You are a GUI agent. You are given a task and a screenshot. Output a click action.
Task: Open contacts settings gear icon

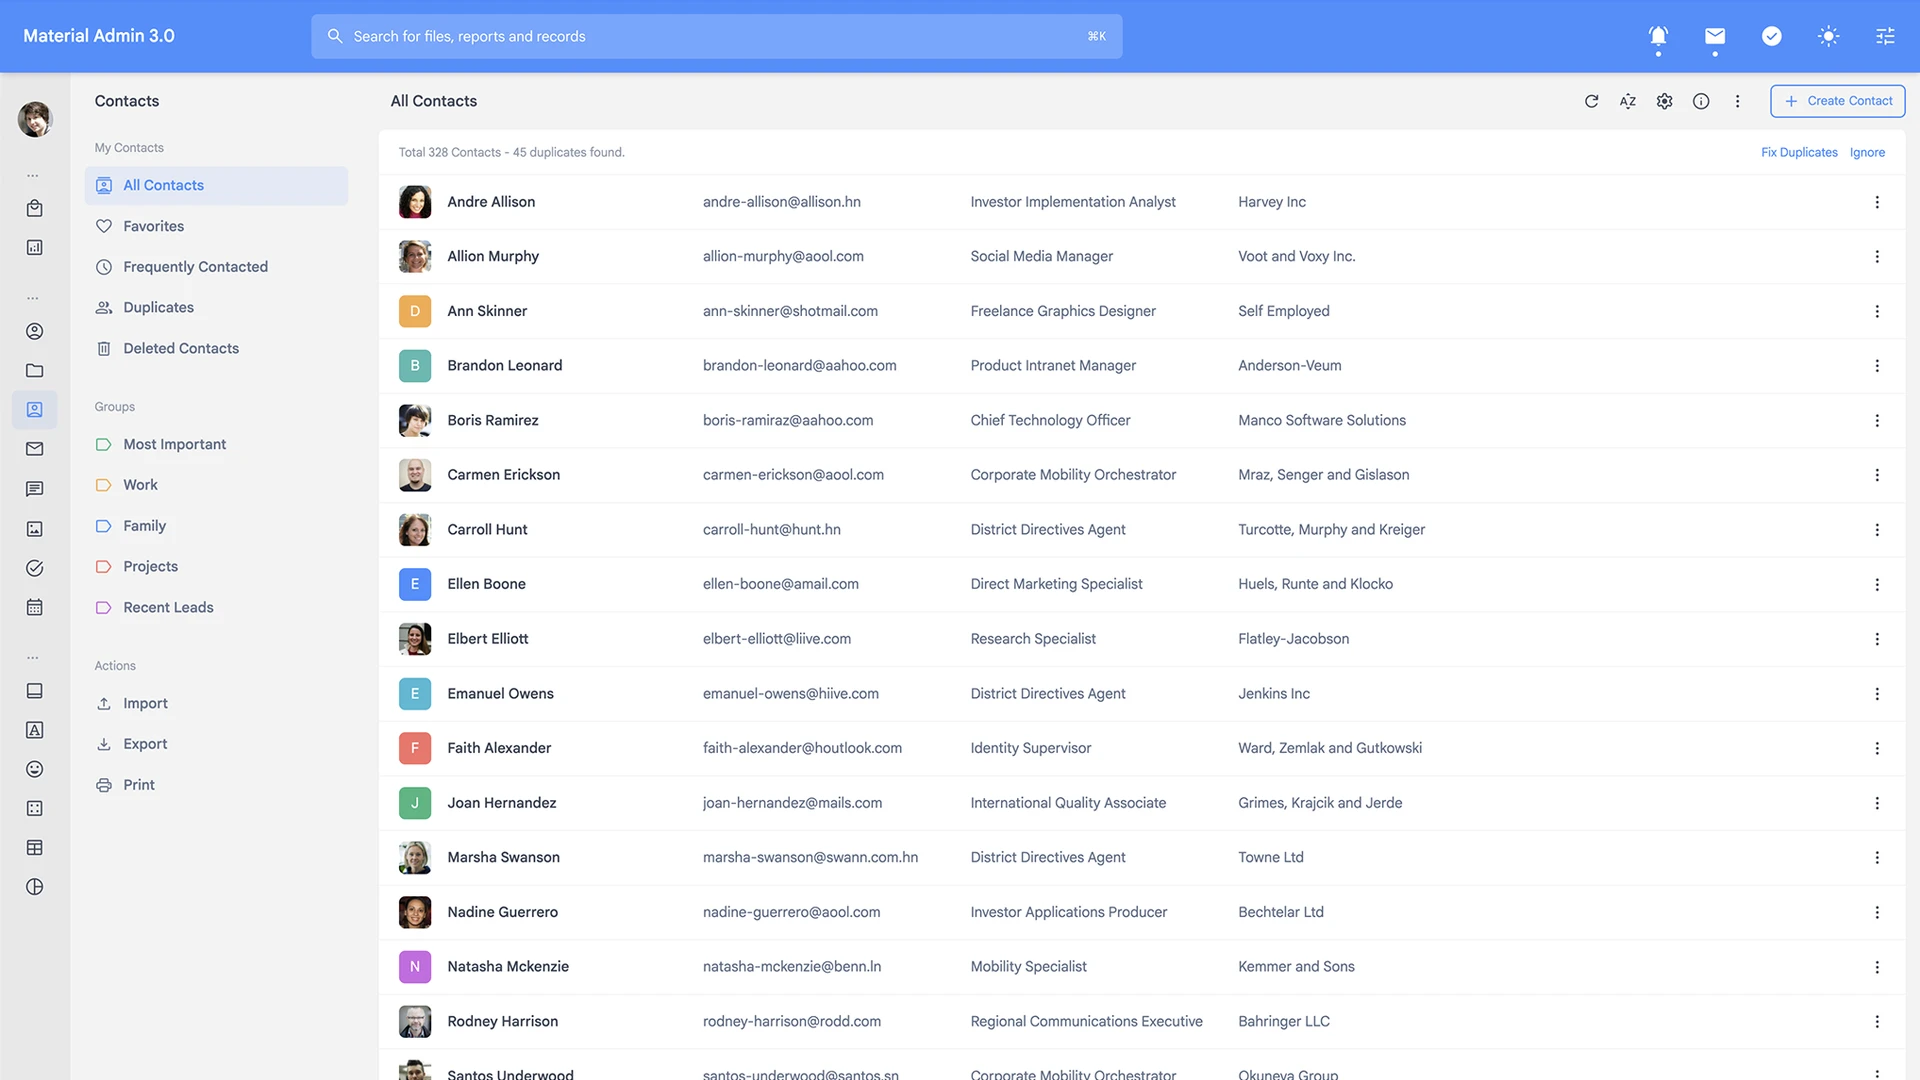click(x=1664, y=101)
